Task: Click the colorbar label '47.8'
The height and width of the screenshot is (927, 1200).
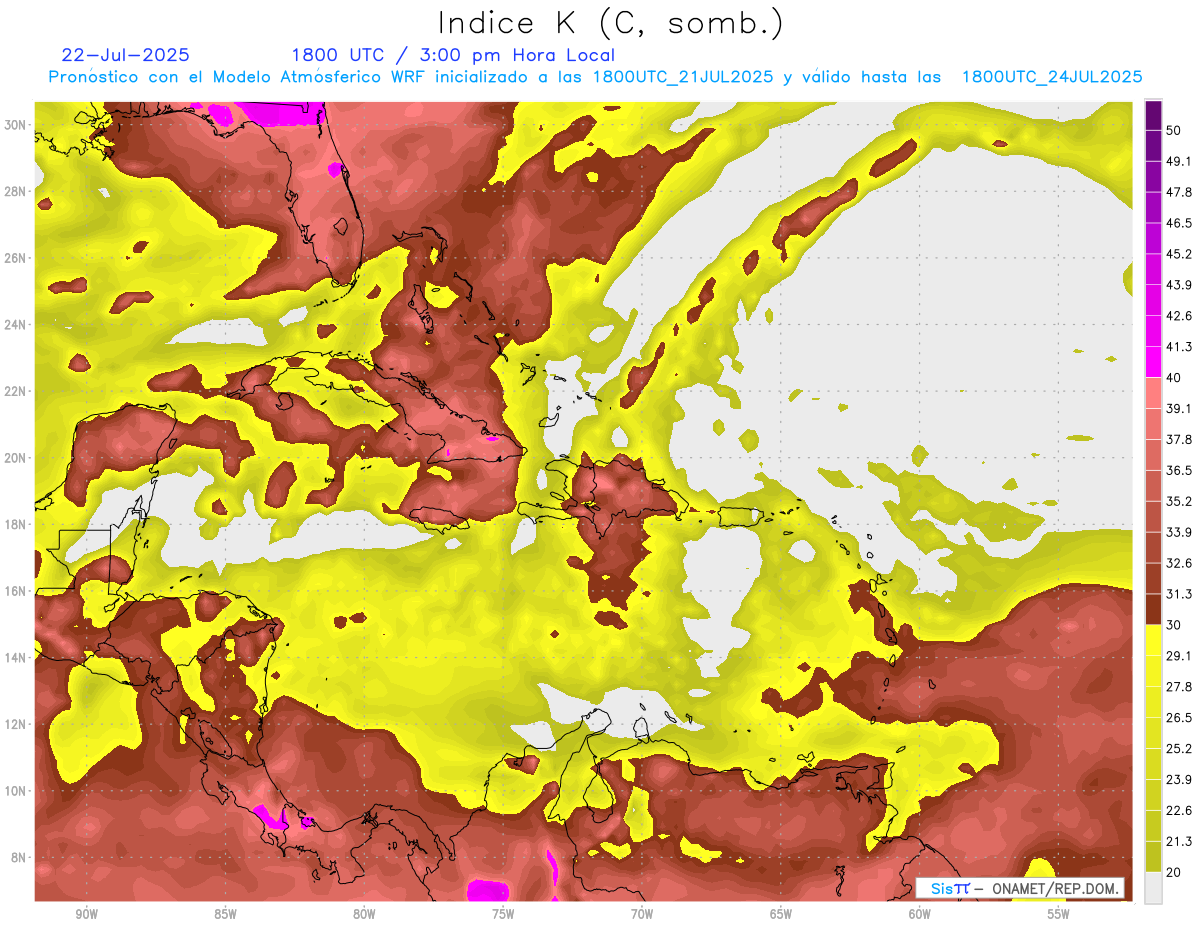Action: tap(1178, 192)
